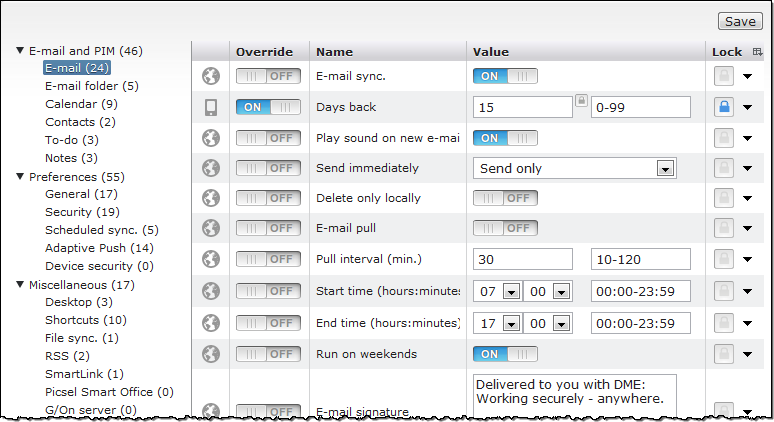Click the grey lock icon for Pull interval

(x=723, y=260)
